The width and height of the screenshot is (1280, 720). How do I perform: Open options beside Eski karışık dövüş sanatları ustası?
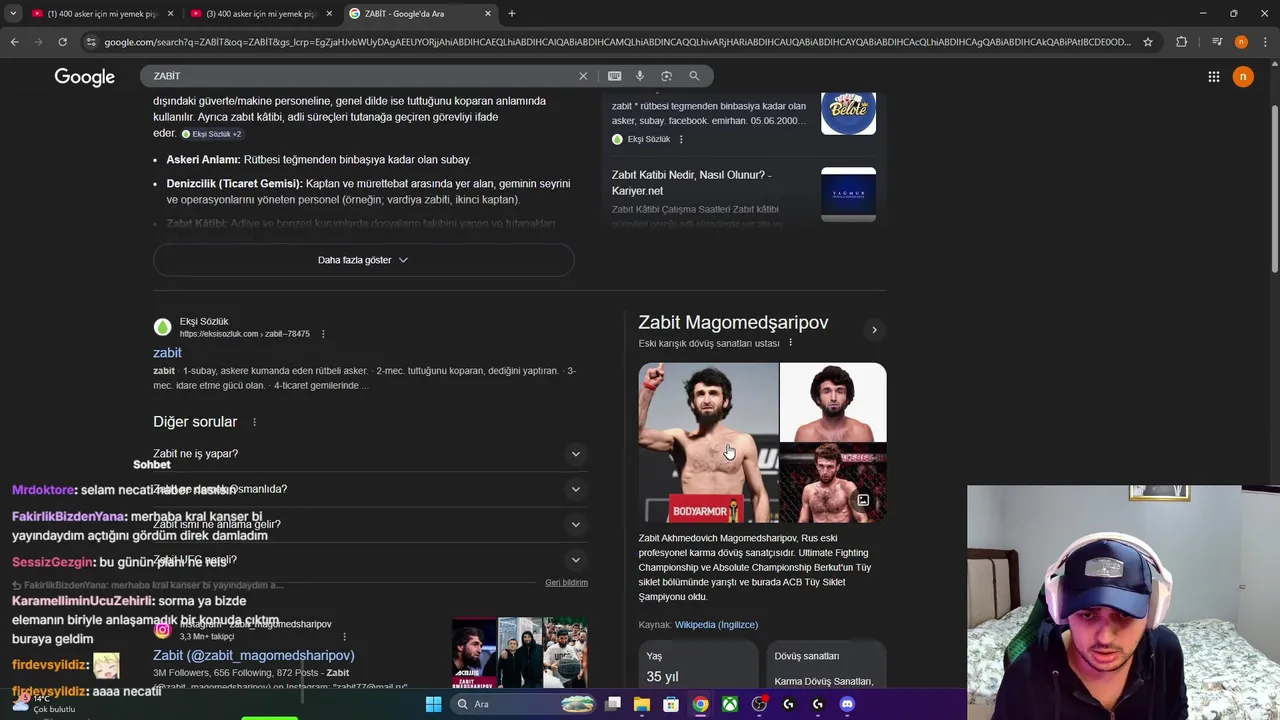790,343
